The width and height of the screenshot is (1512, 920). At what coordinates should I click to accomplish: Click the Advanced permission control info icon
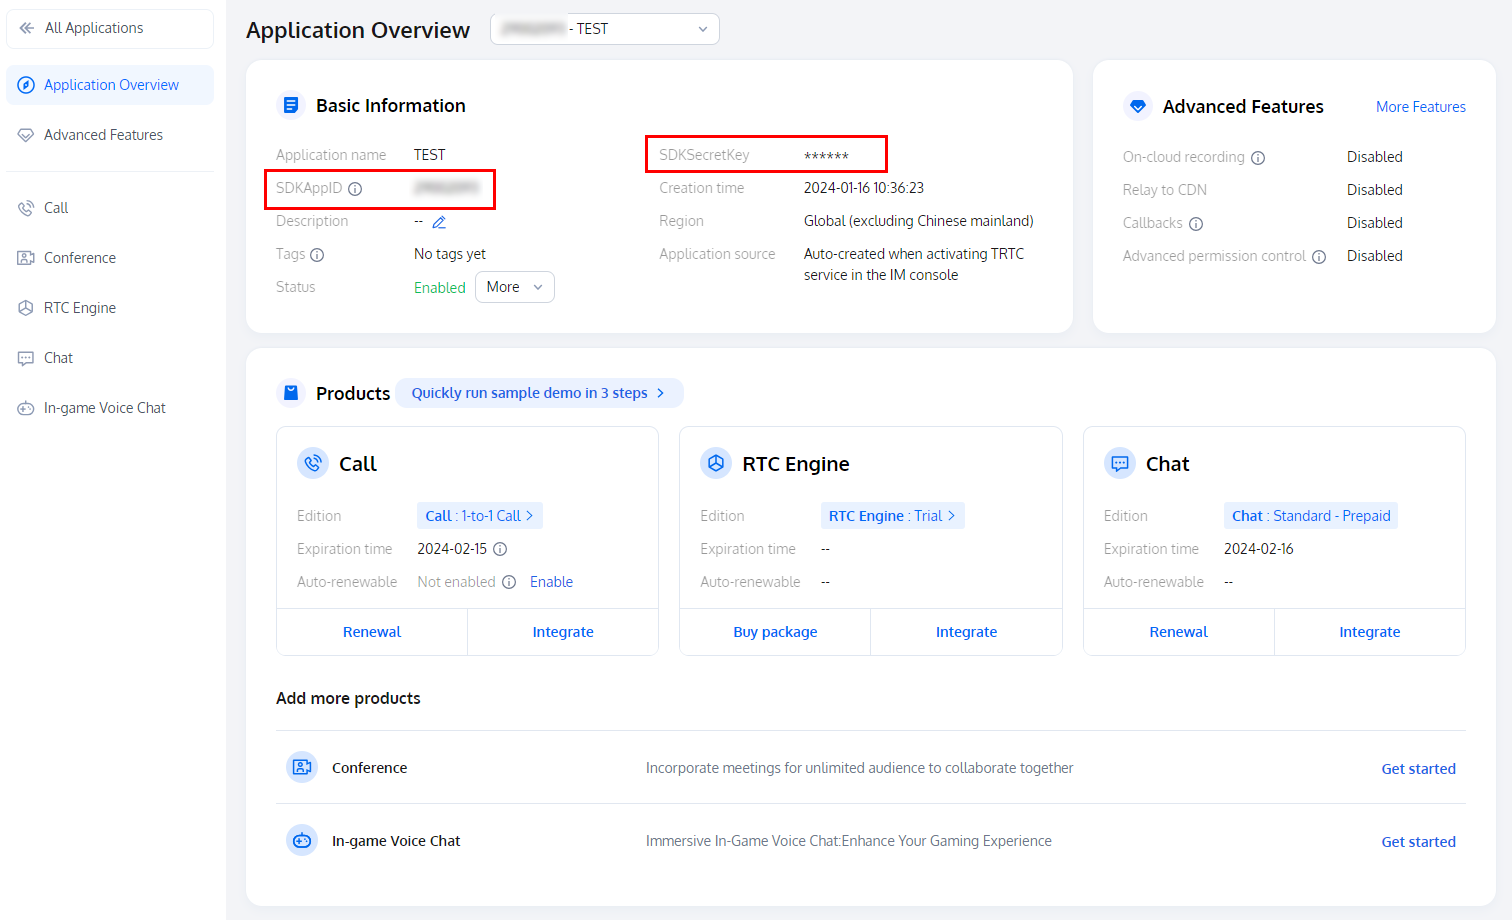click(x=1319, y=257)
